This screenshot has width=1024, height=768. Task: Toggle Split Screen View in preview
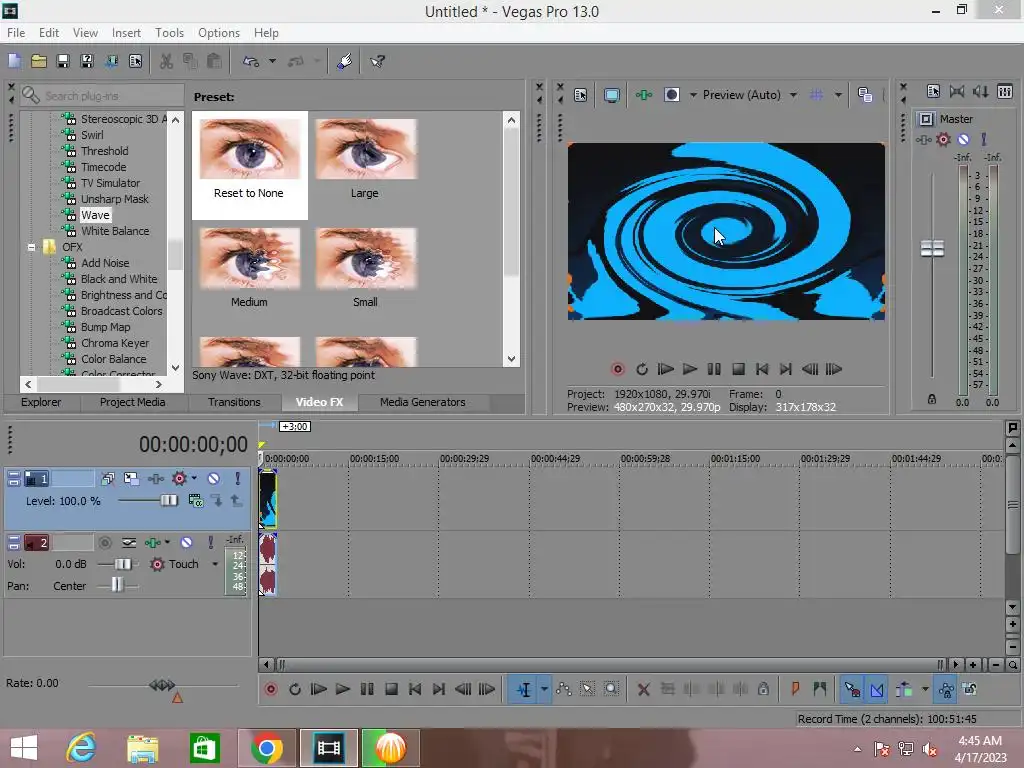click(x=671, y=95)
